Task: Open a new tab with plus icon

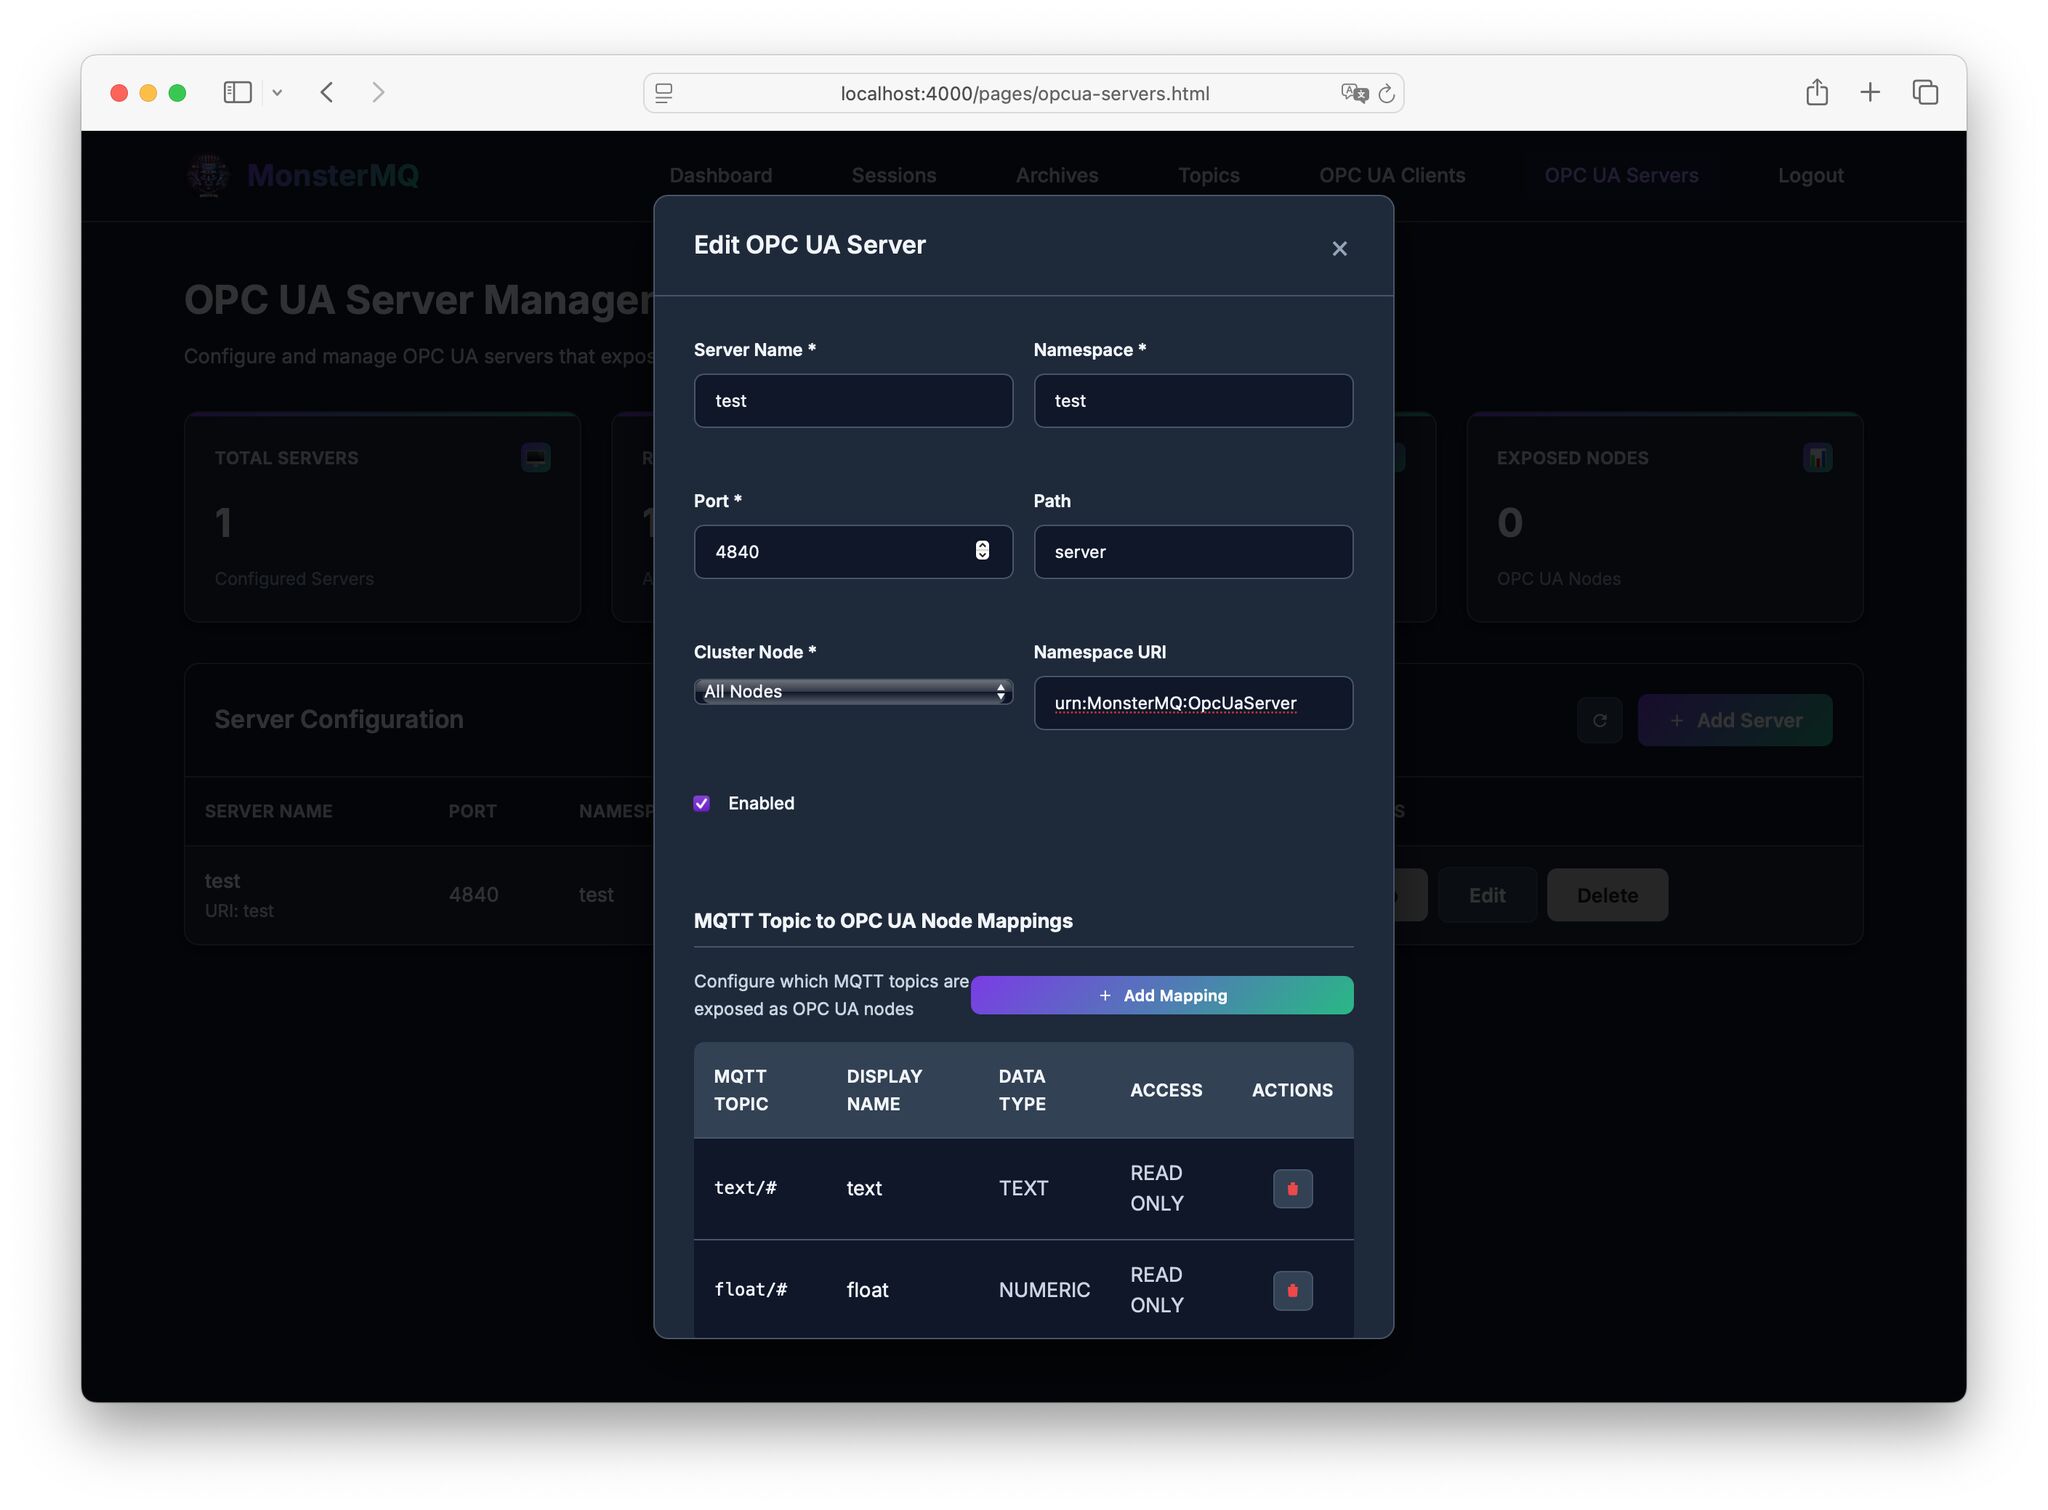Action: point(1870,93)
